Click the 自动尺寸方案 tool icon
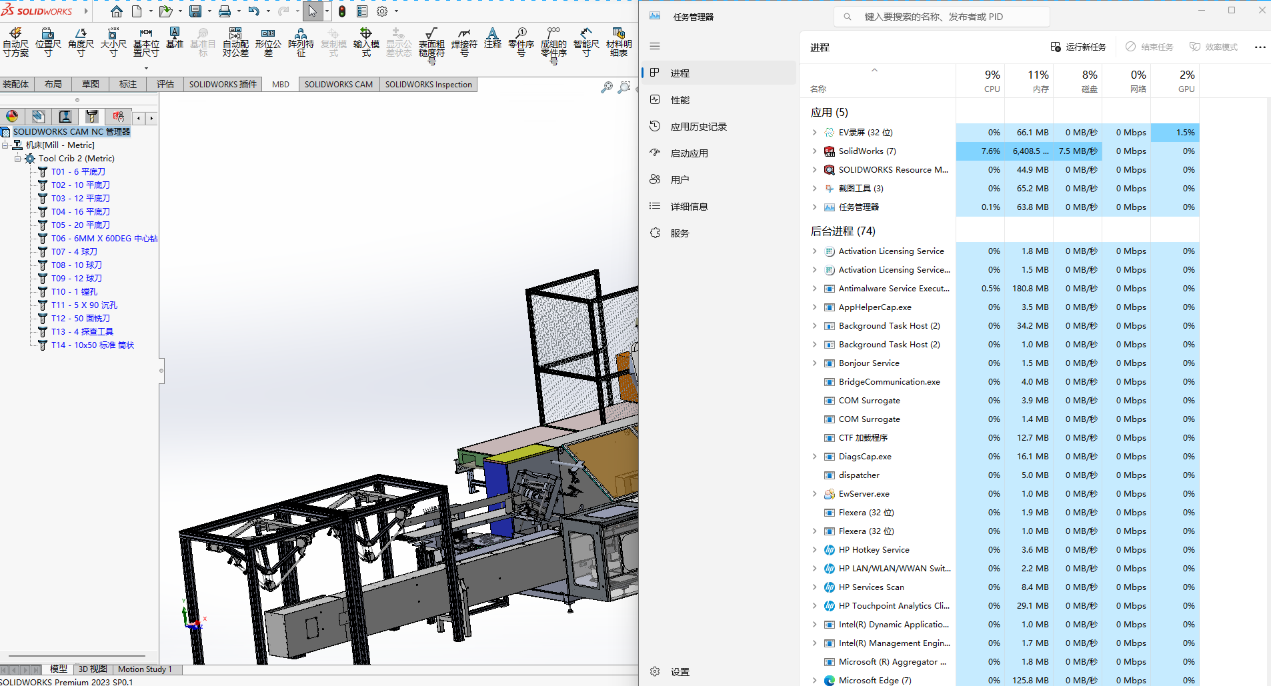1271x686 pixels. tap(15, 34)
